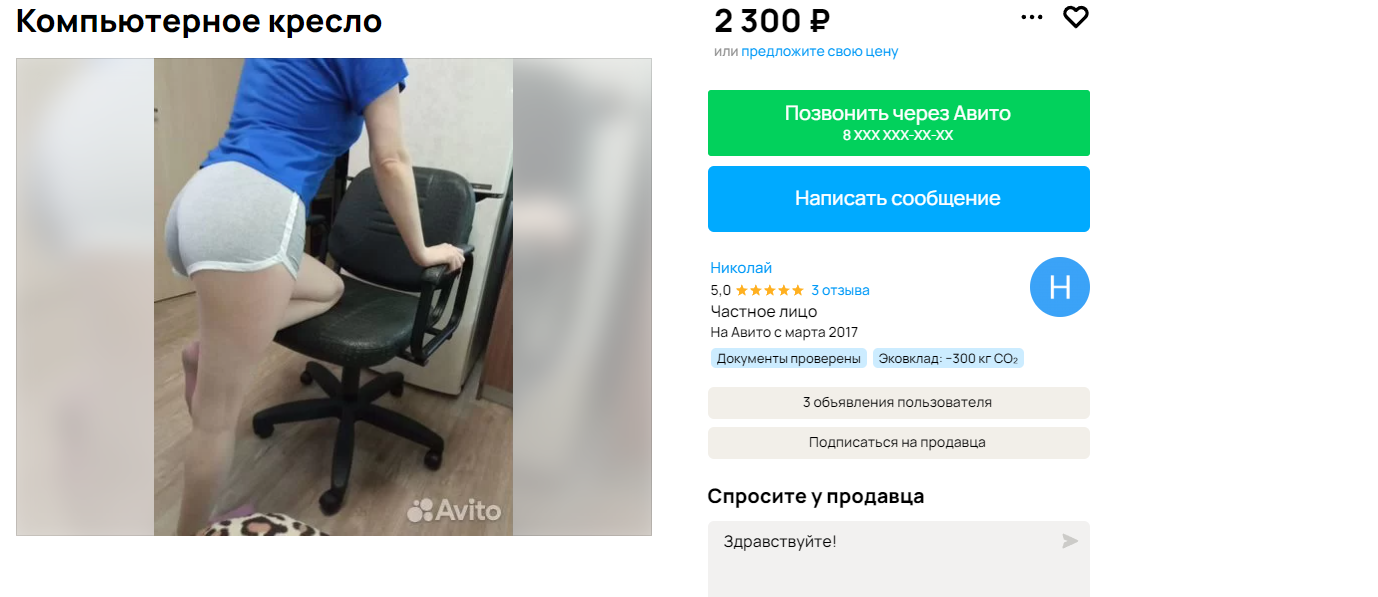
Task: Subscribe via Подписаться на продавца
Action: 898,443
